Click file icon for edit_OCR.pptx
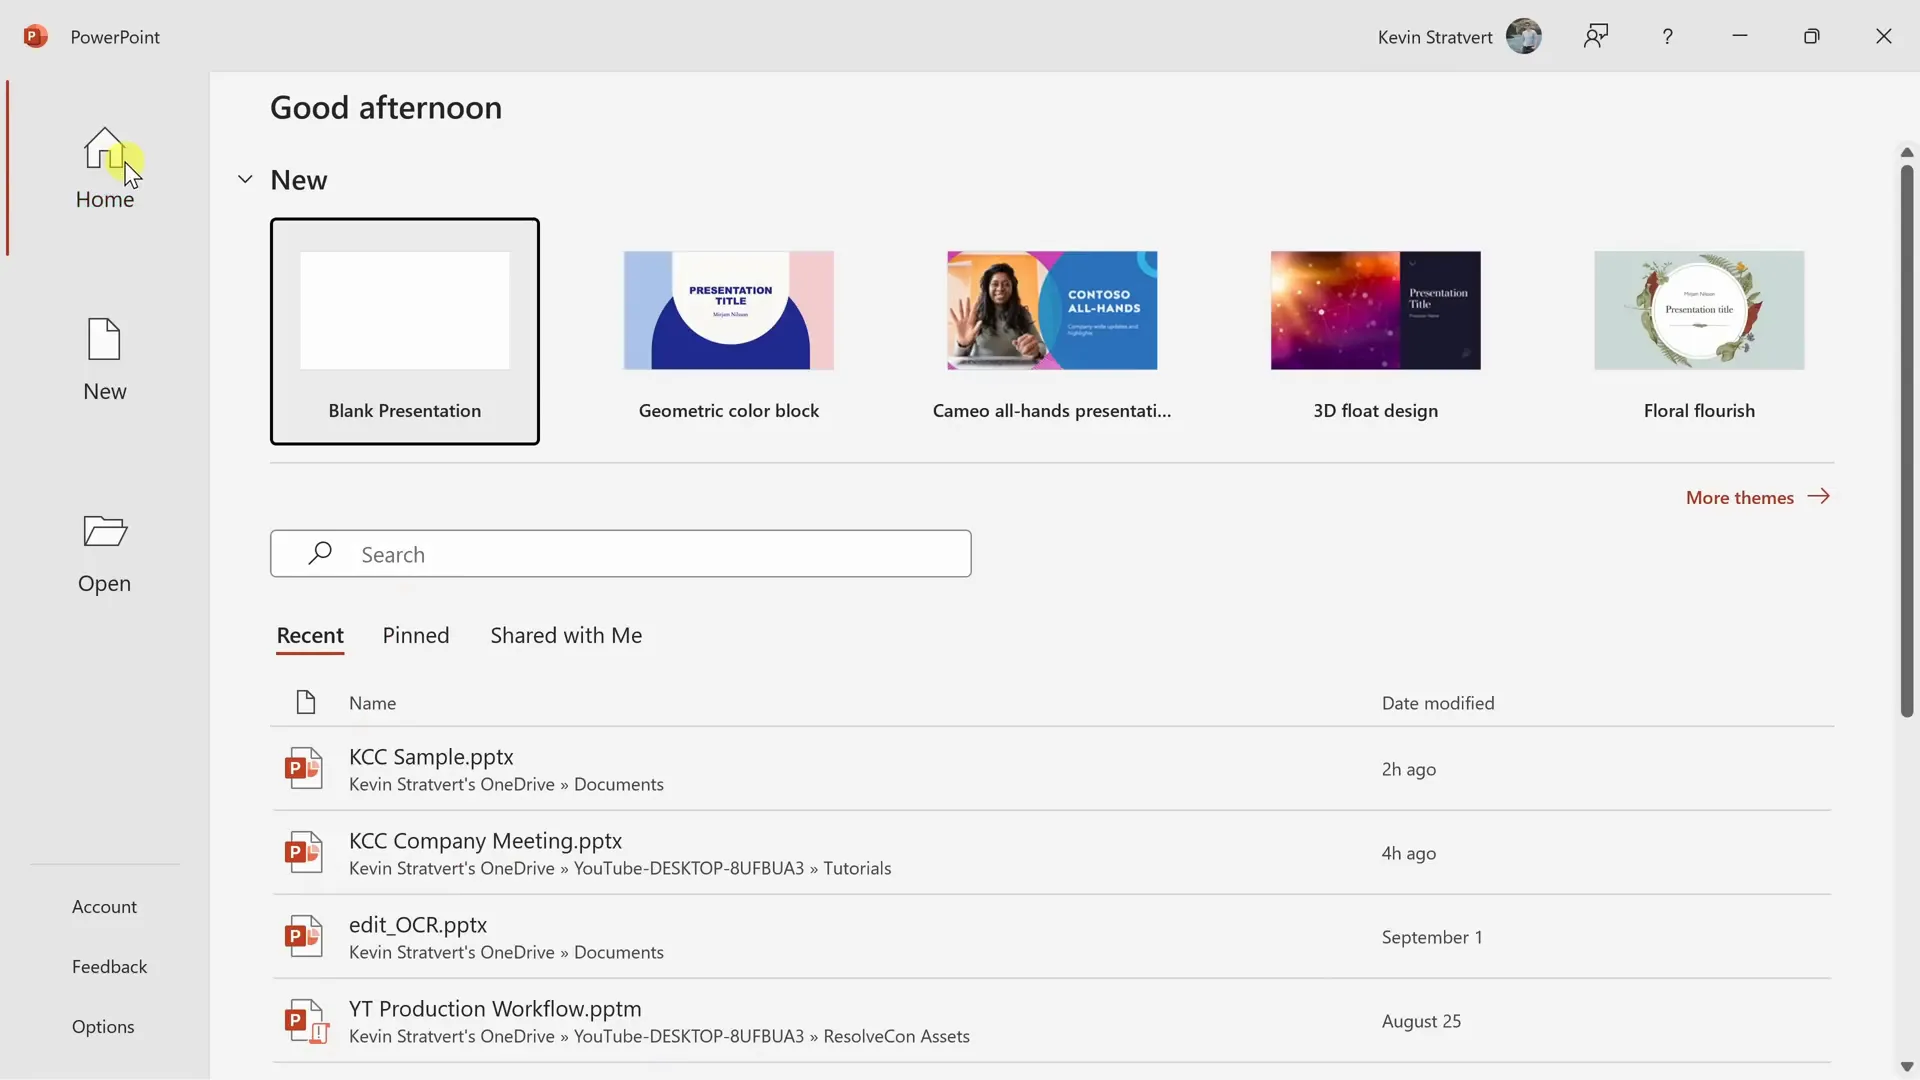1920x1080 pixels. click(x=303, y=936)
